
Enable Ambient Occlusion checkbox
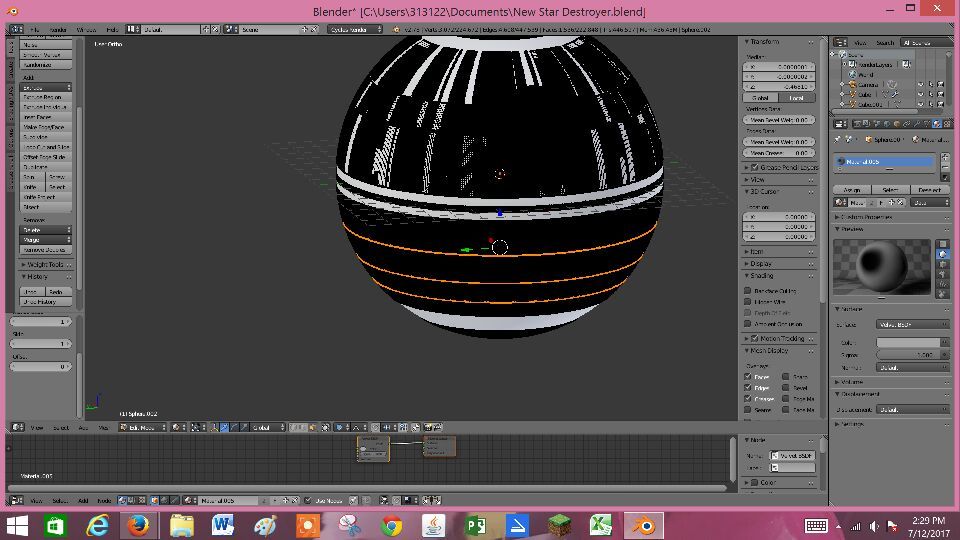(748, 323)
